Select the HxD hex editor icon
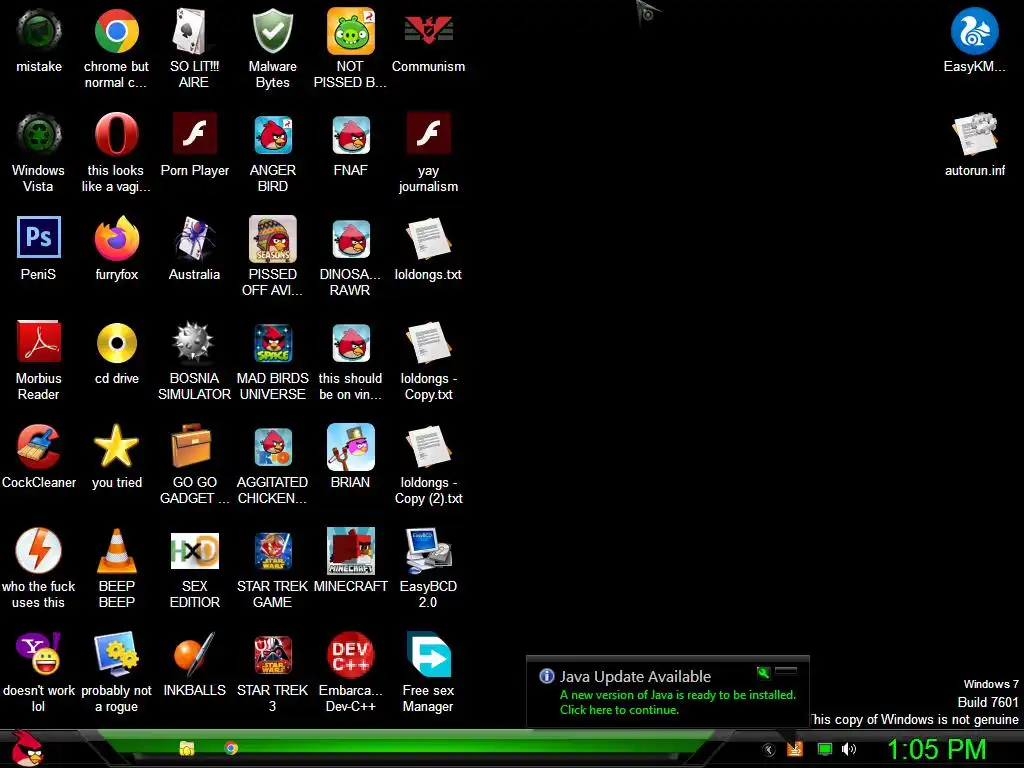This screenshot has height=768, width=1024. [194, 551]
